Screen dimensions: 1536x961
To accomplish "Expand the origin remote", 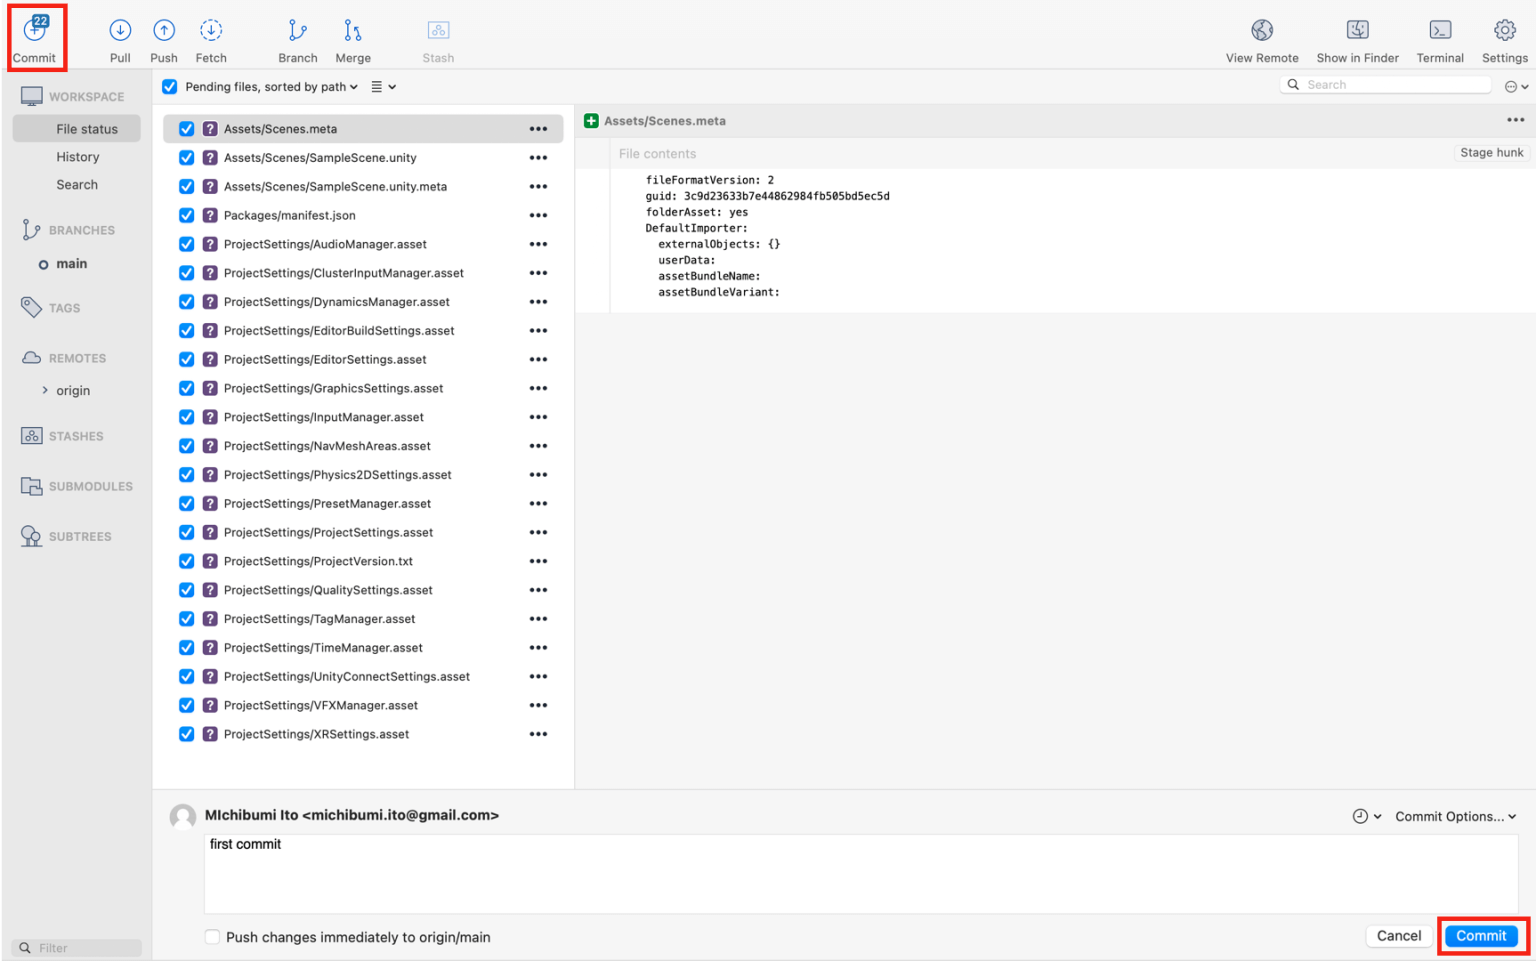I will [45, 390].
